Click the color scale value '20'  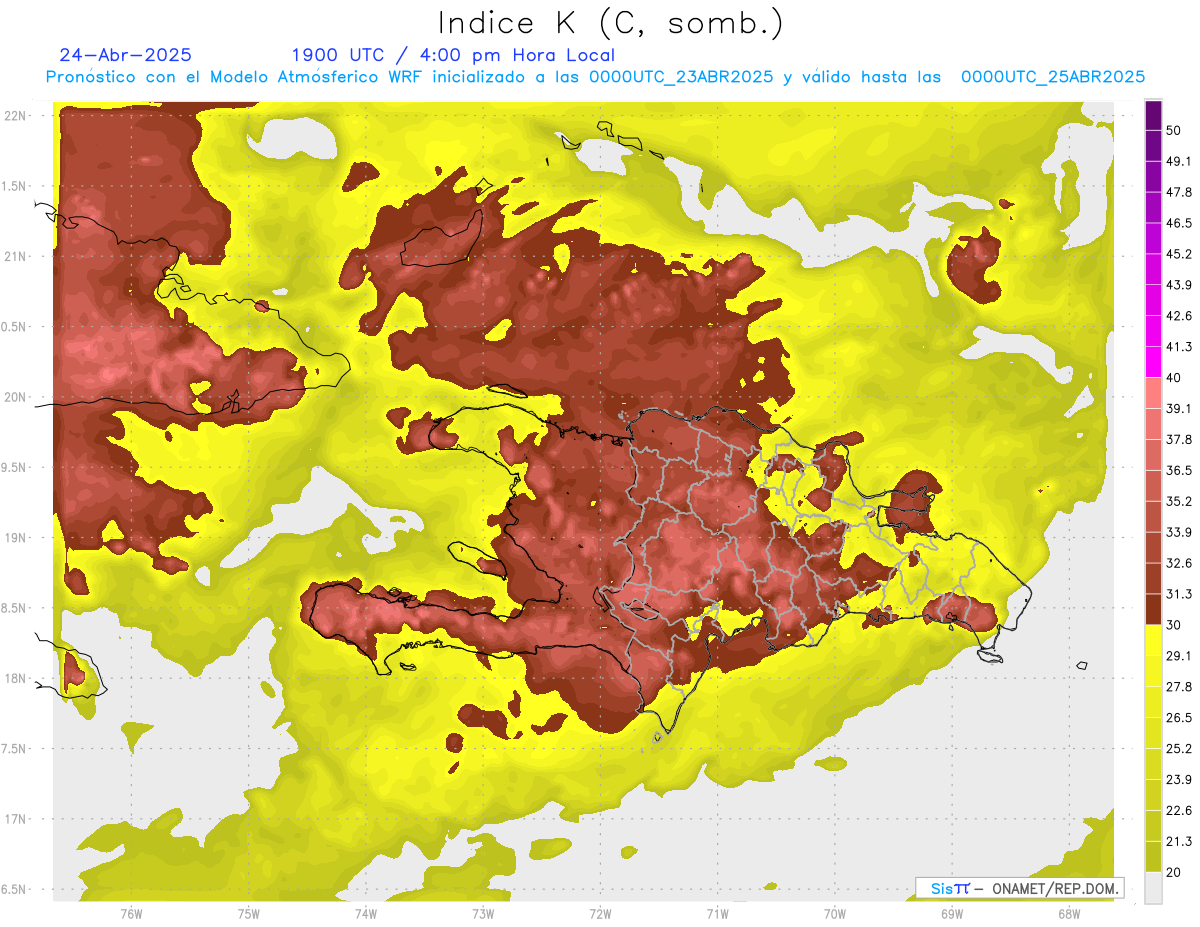1174,872
